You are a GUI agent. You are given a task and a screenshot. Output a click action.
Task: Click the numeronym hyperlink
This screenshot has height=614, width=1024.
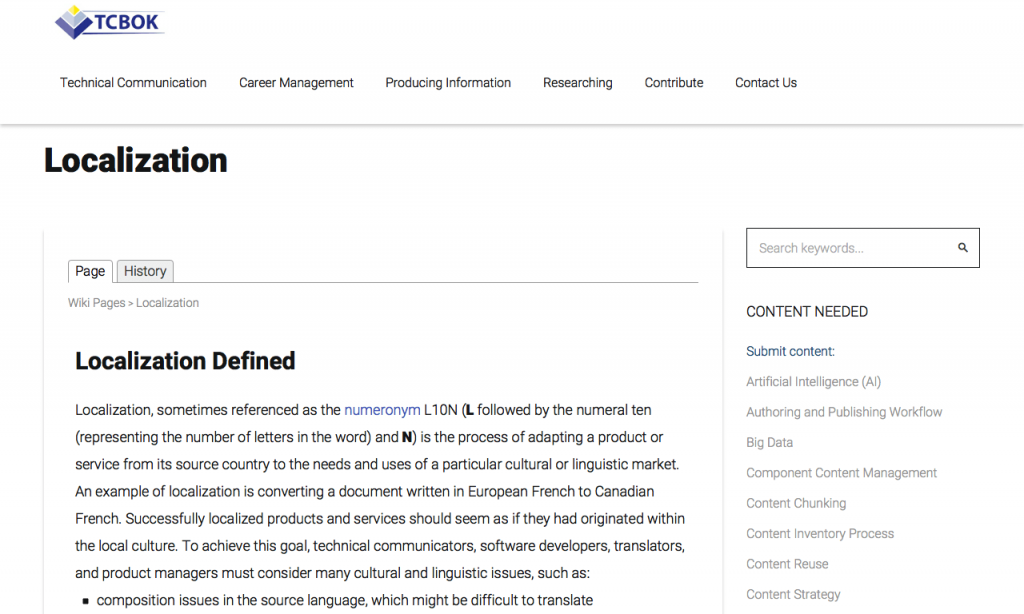click(x=381, y=409)
